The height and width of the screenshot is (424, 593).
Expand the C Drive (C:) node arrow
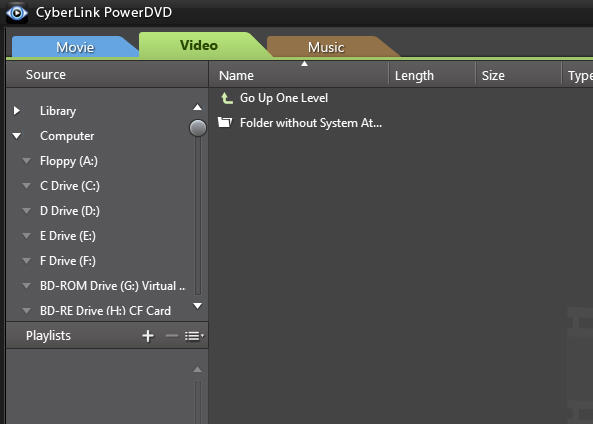[x=26, y=186]
